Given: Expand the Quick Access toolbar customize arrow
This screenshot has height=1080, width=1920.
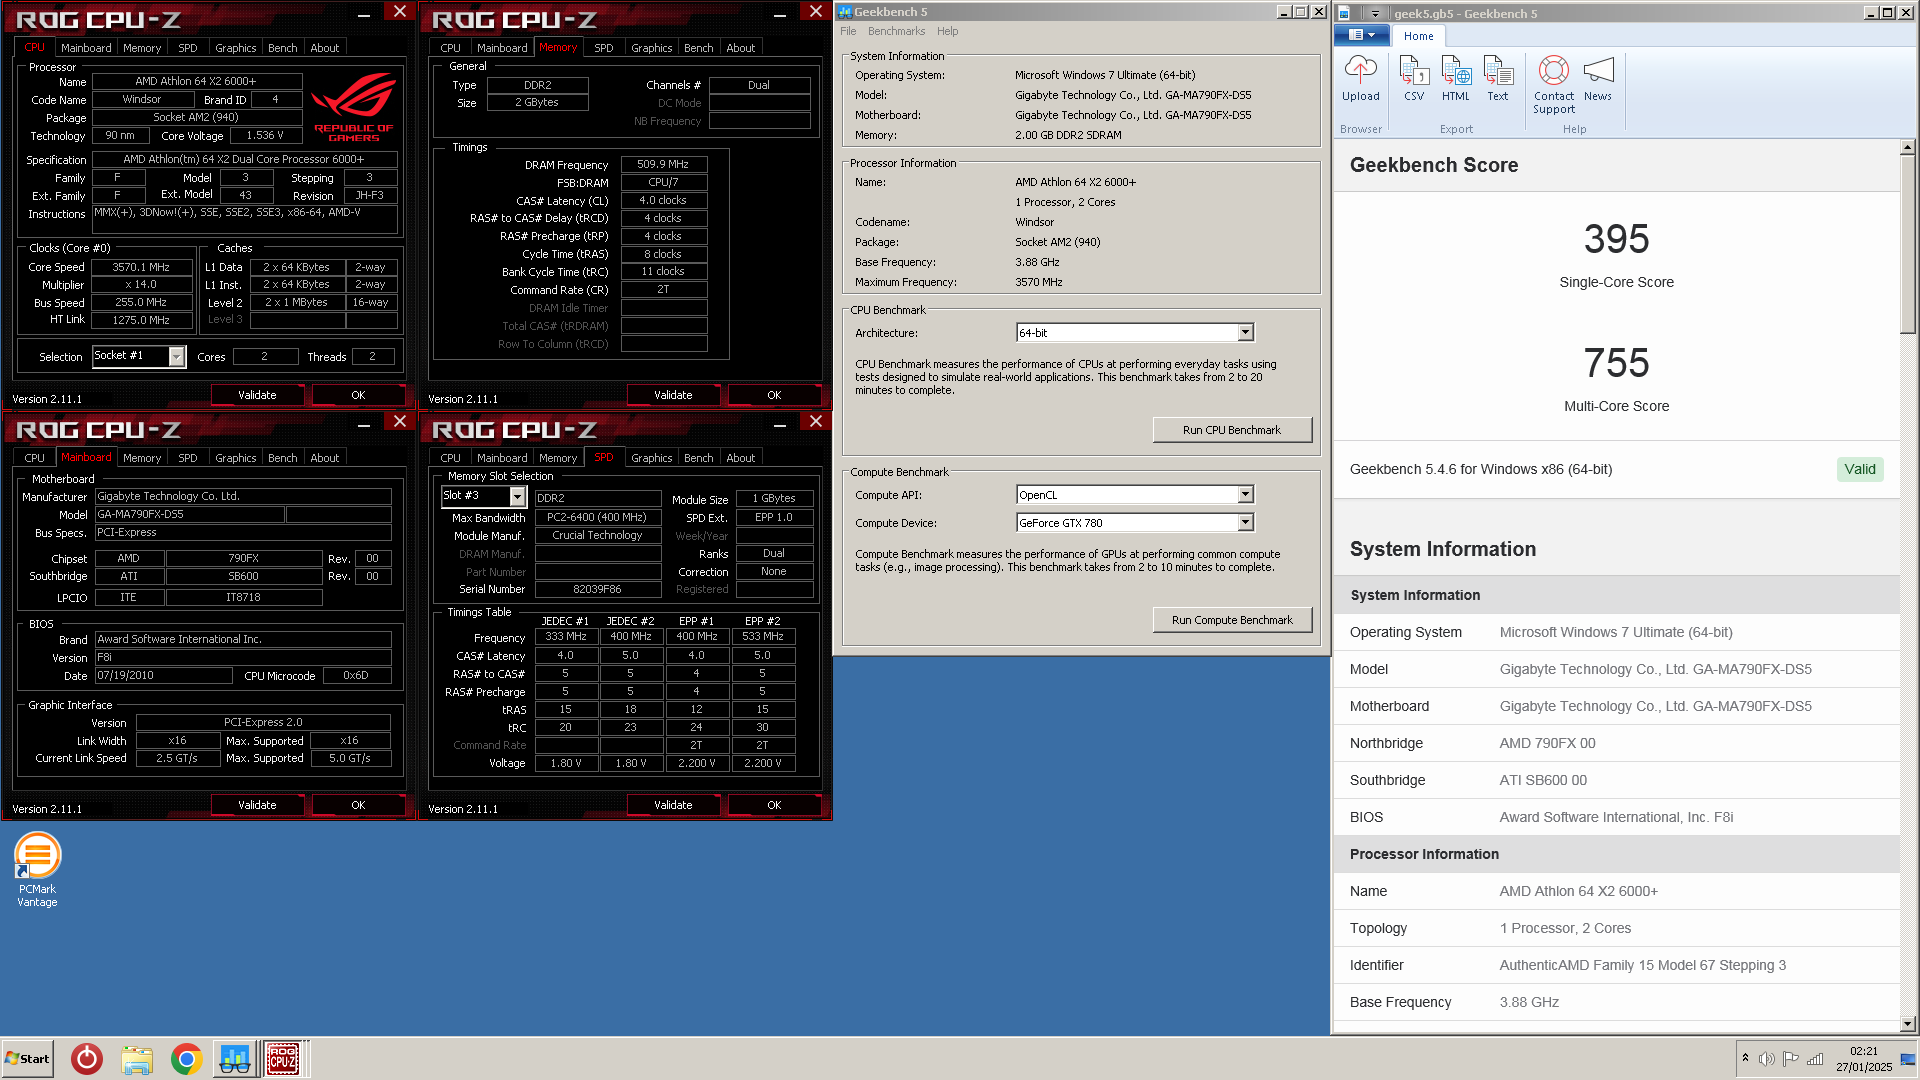Looking at the screenshot, I should point(1376,13).
